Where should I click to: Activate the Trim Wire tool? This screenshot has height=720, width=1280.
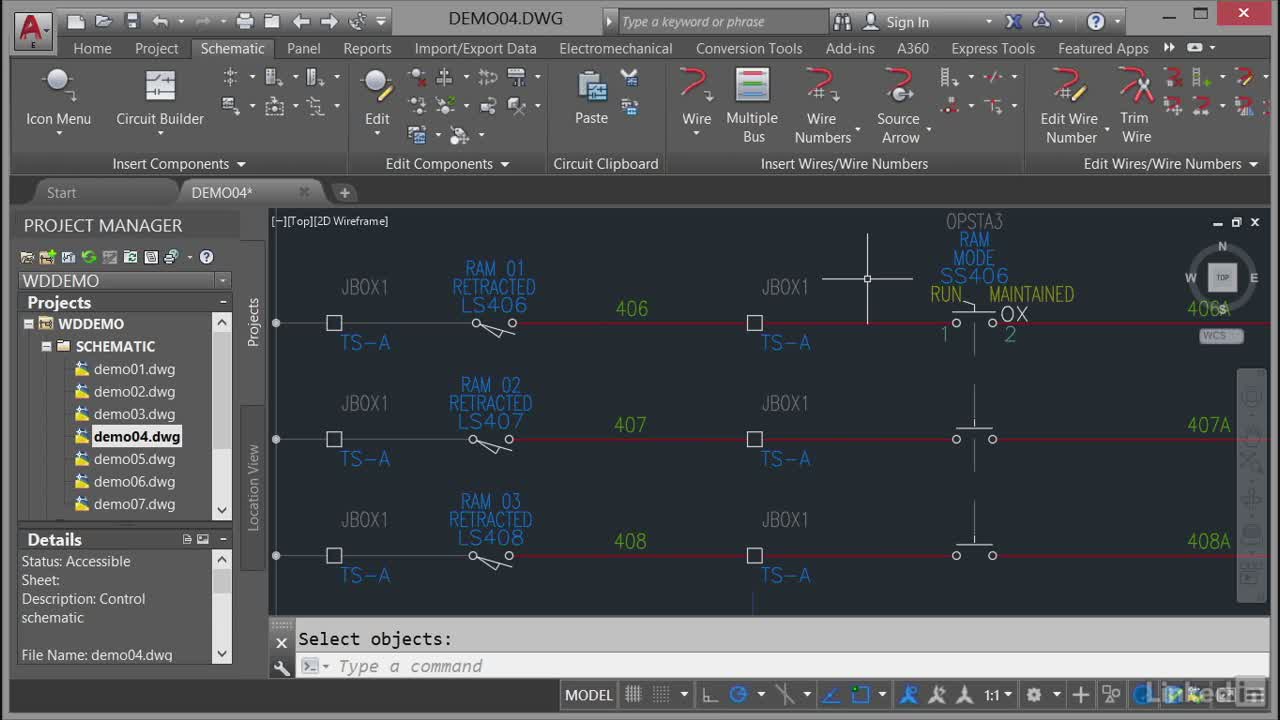(x=1136, y=105)
